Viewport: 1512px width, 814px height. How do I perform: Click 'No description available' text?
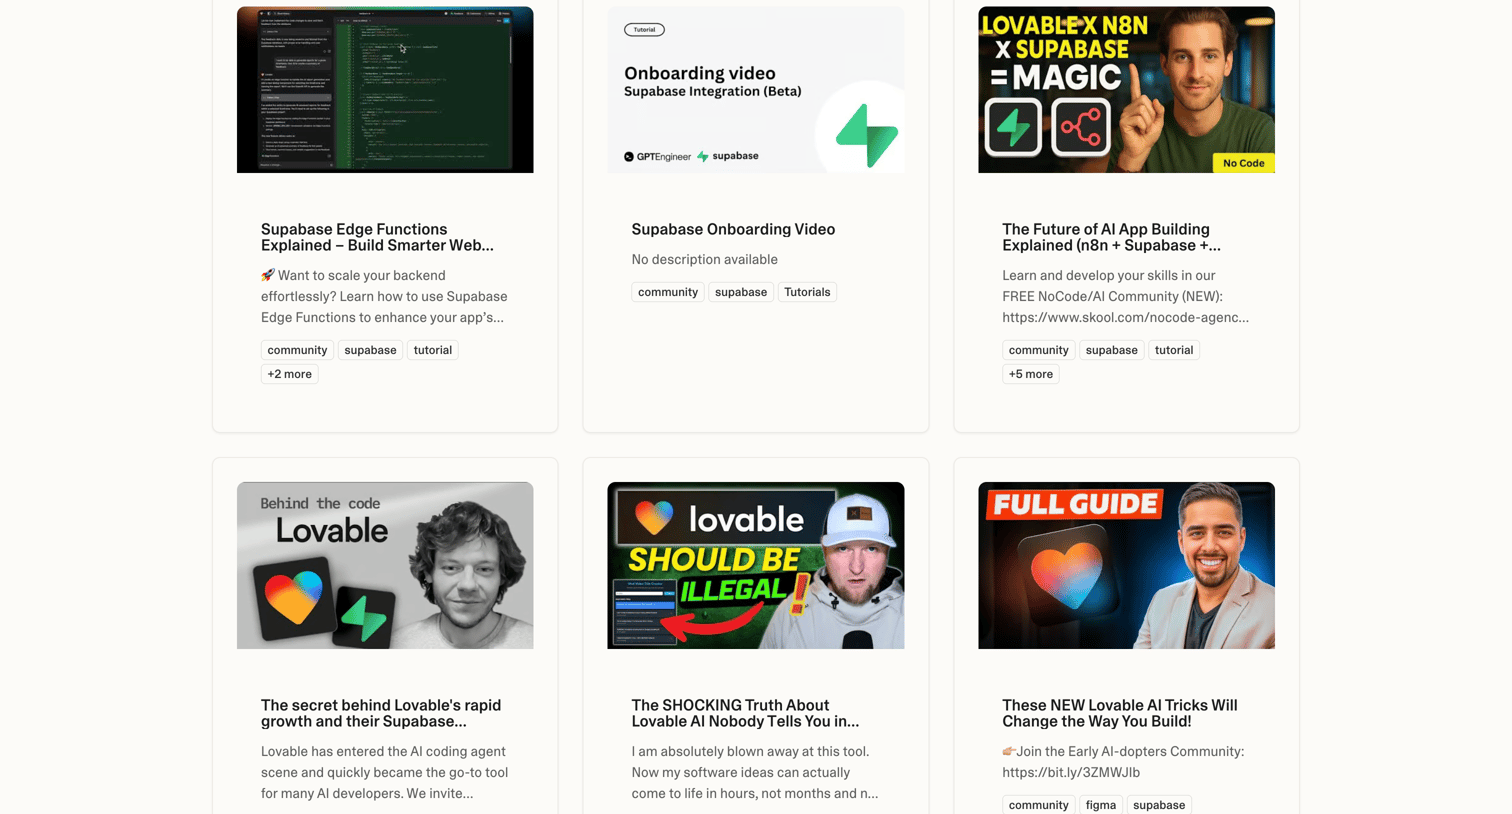coord(704,259)
